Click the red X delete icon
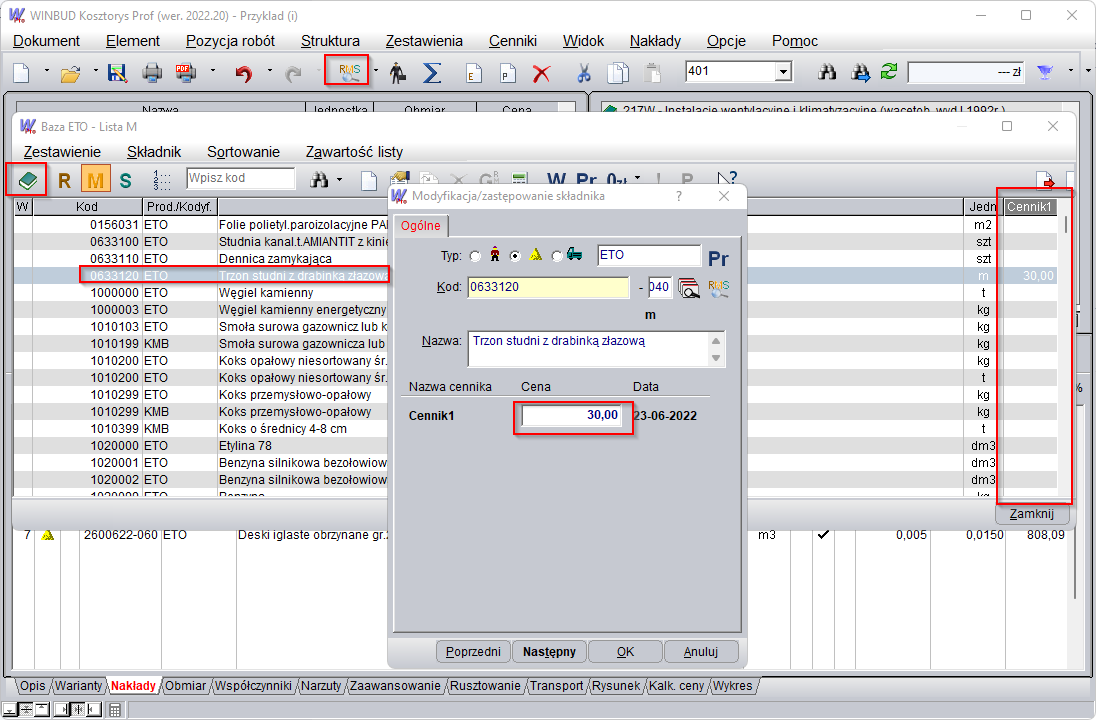Image resolution: width=1096 pixels, height=720 pixels. pyautogui.click(x=541, y=73)
